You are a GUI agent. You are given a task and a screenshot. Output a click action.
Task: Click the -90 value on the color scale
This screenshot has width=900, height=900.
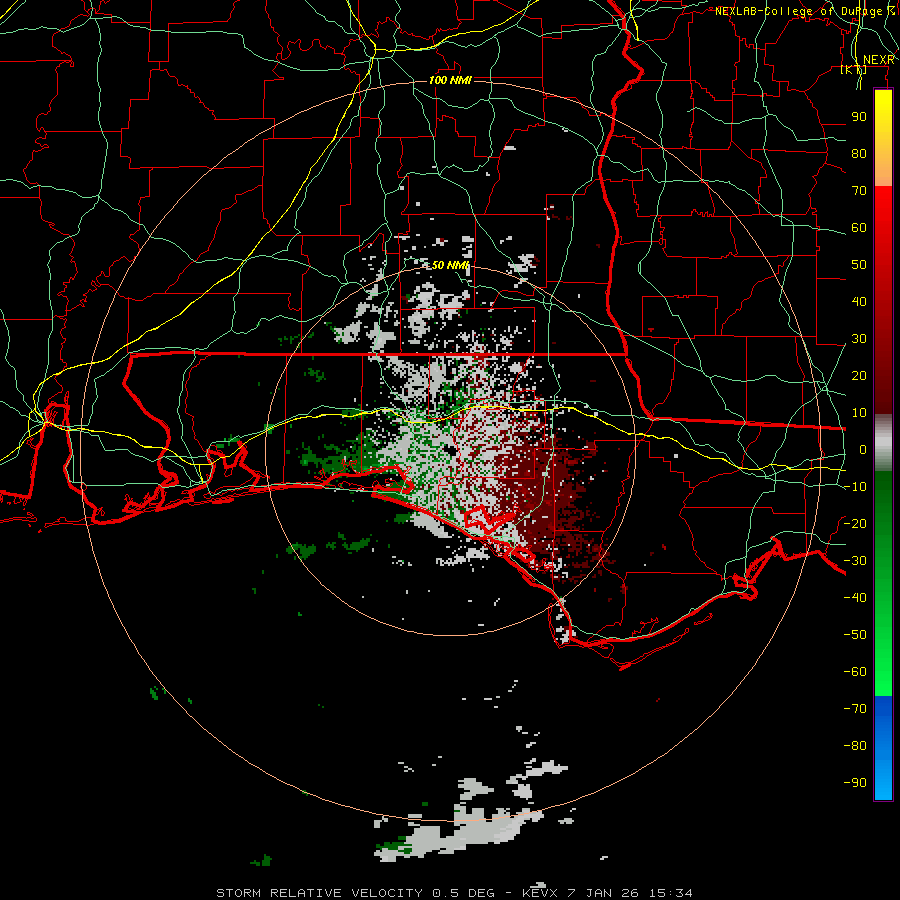coord(855,783)
